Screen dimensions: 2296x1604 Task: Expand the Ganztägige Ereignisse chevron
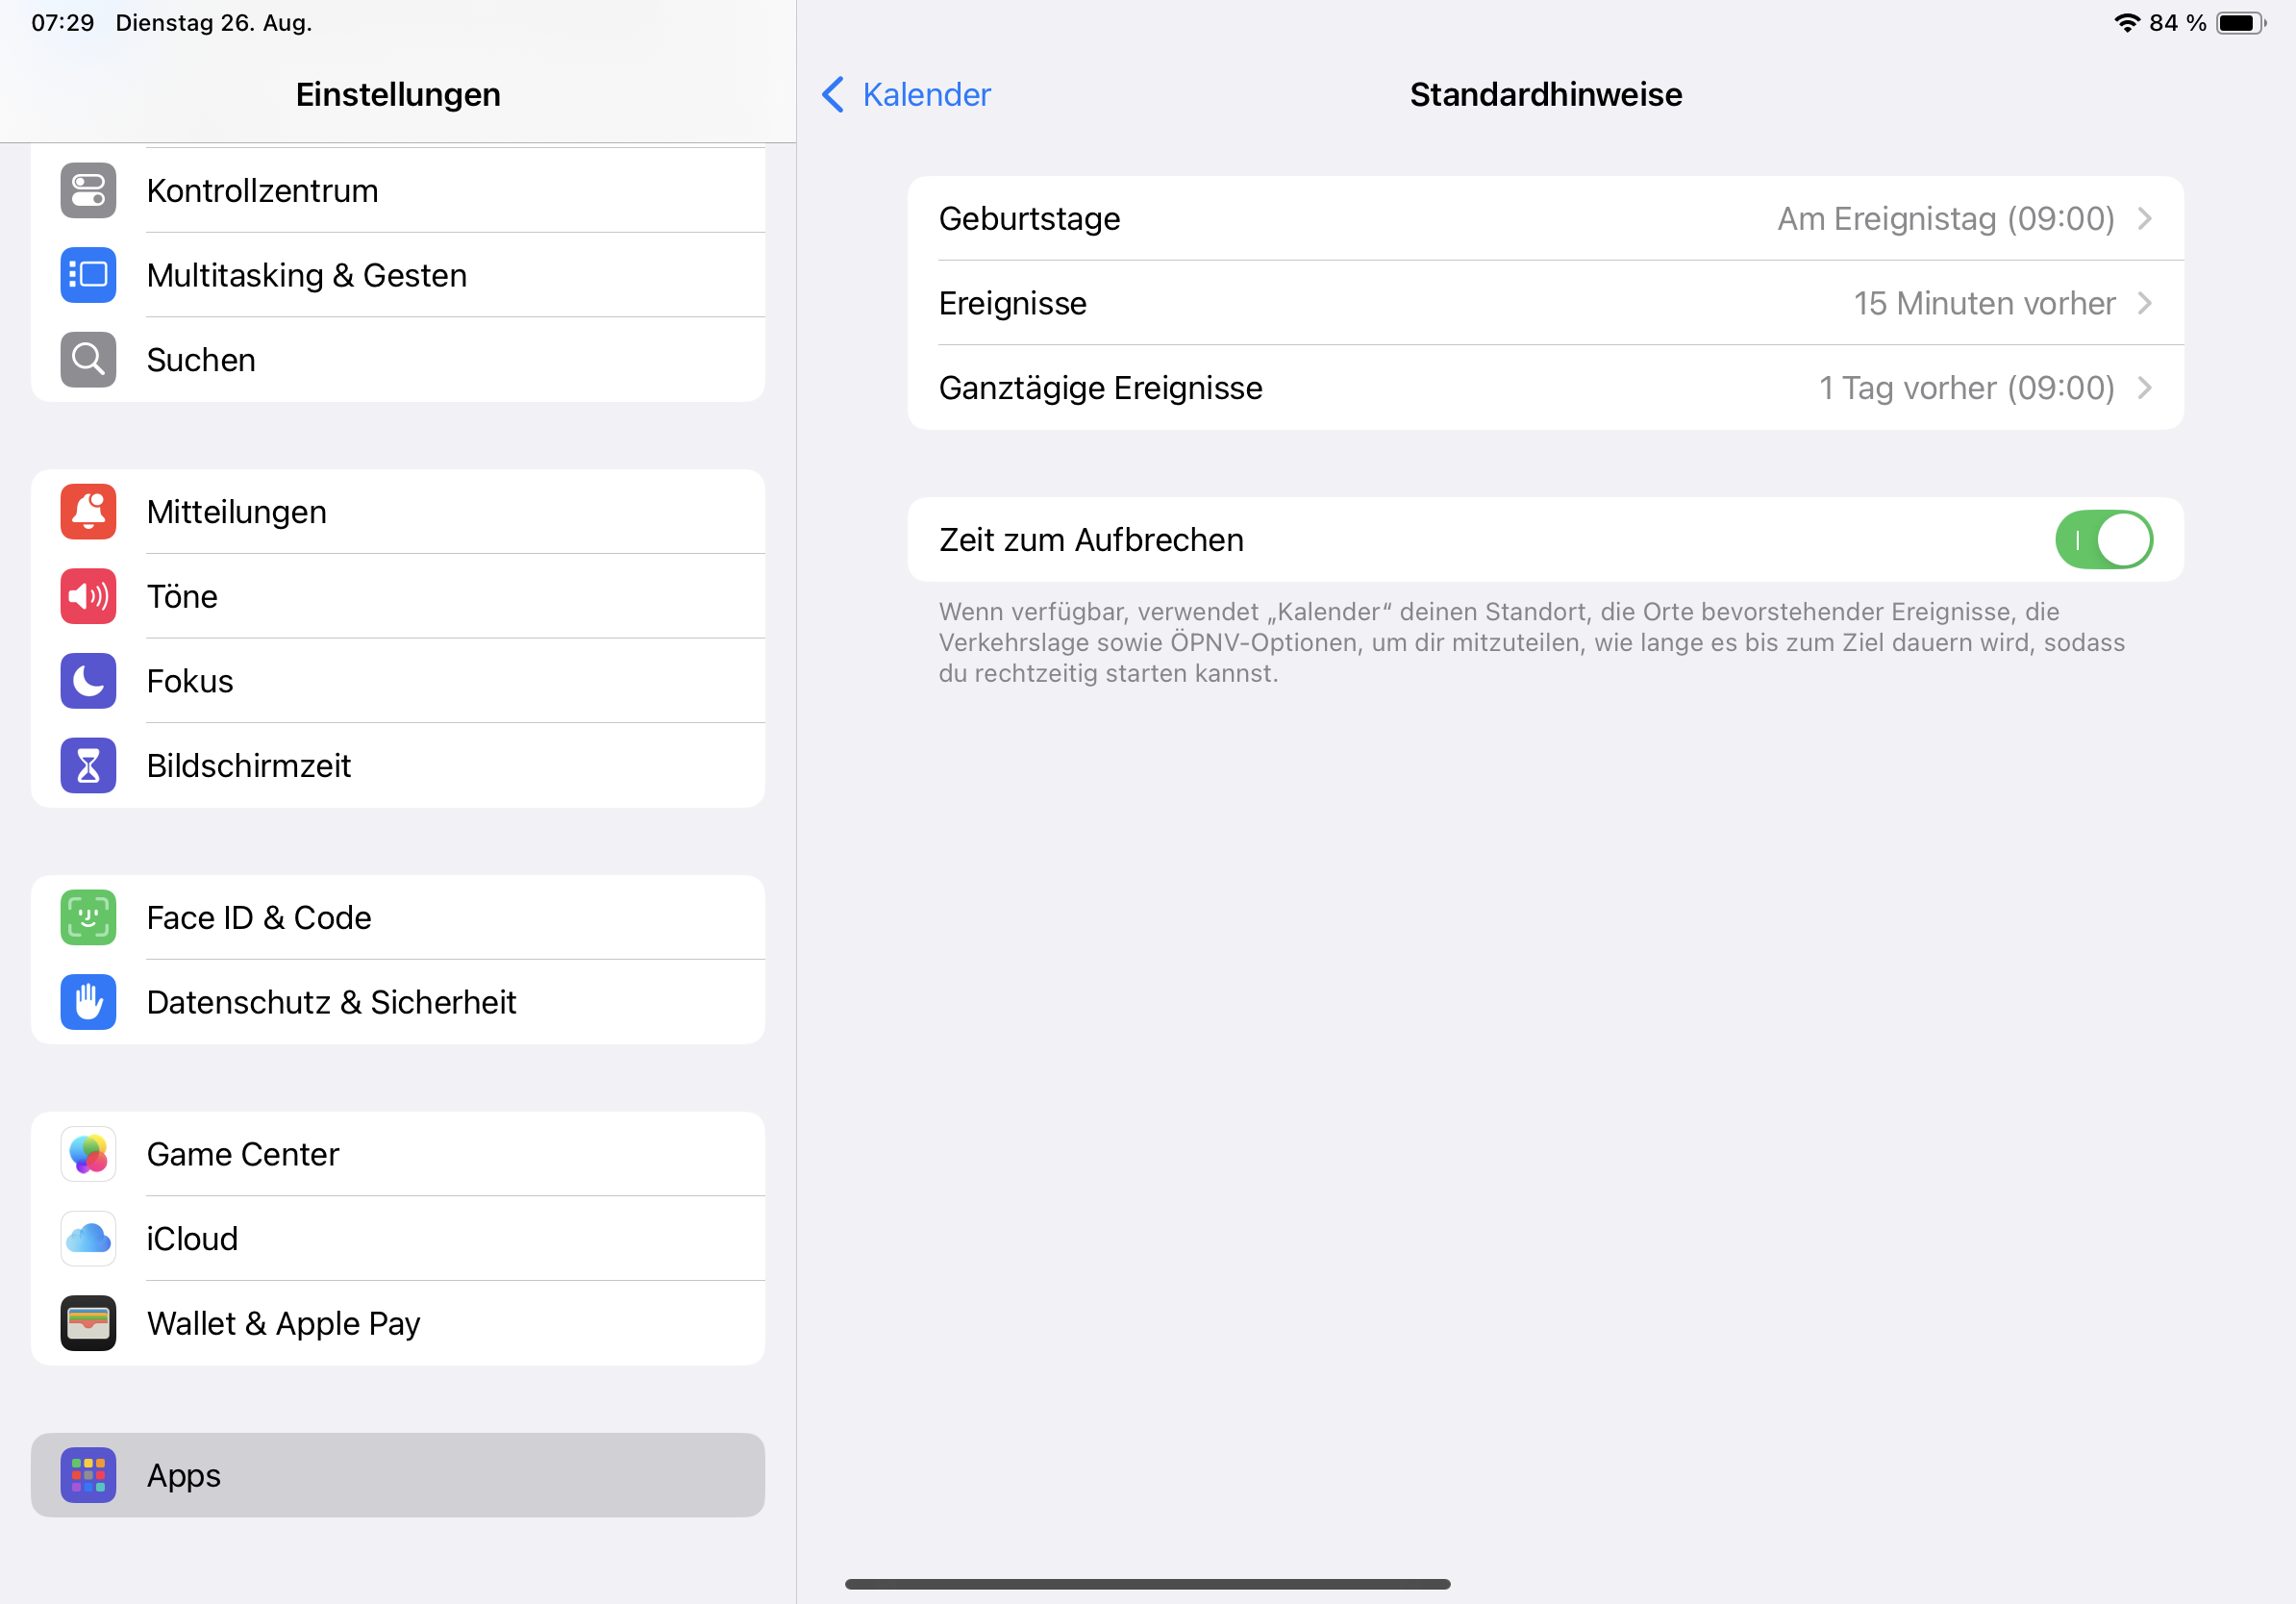click(x=2144, y=388)
